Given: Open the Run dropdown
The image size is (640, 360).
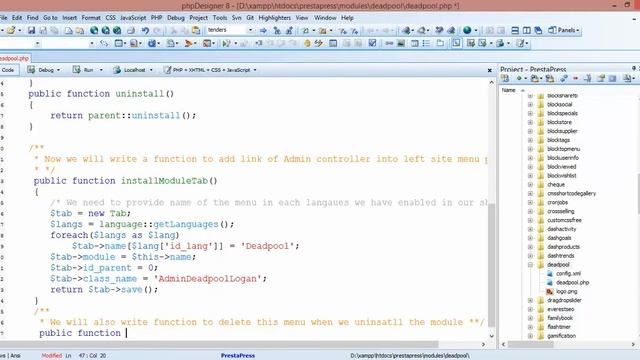Looking at the screenshot, I should click(87, 70).
